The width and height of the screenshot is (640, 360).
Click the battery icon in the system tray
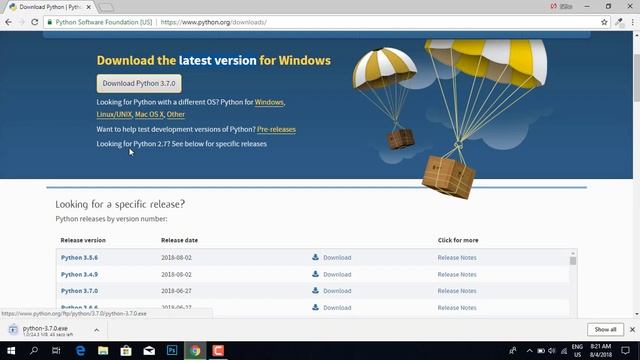[541, 351]
